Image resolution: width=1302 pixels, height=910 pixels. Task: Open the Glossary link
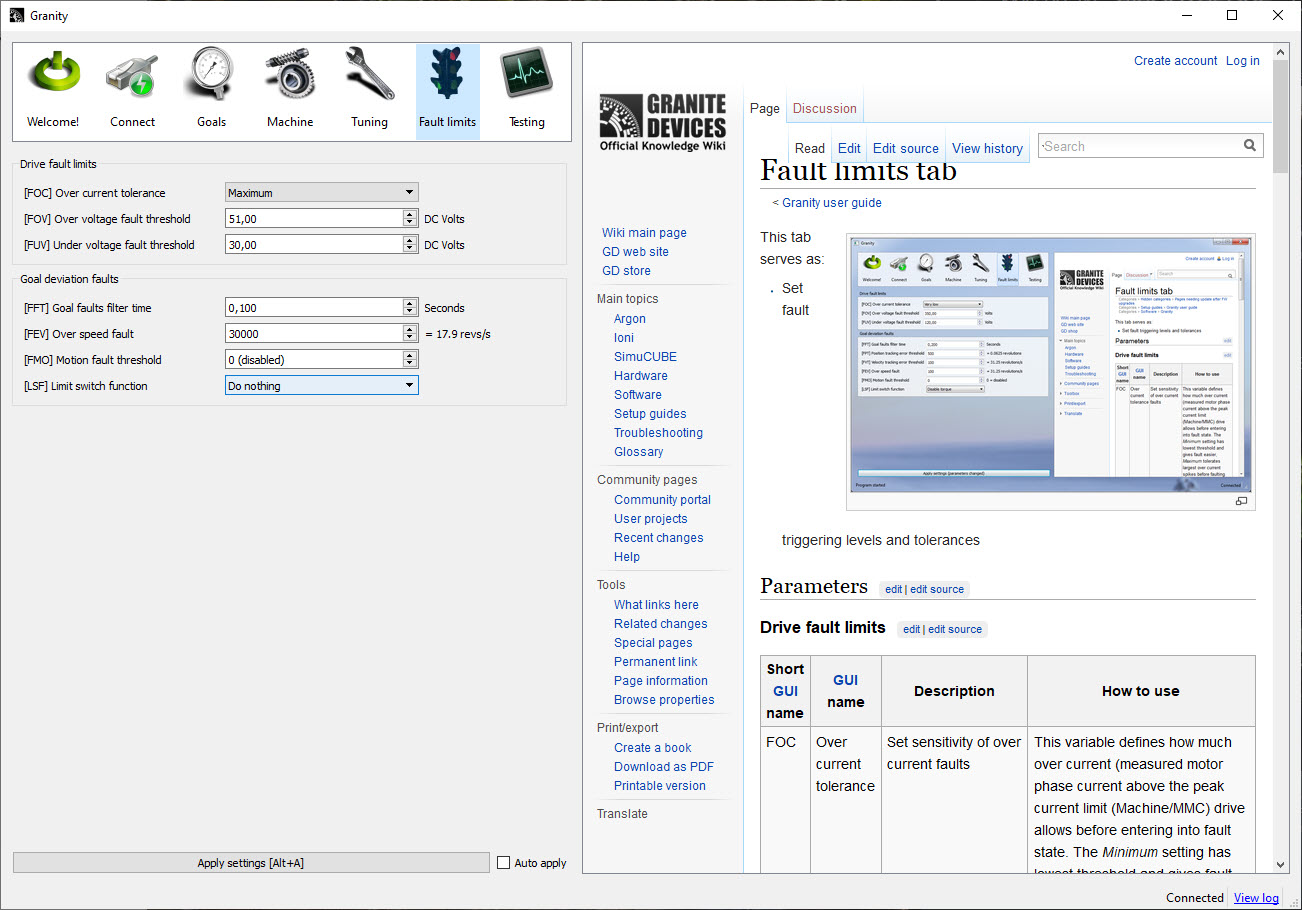point(639,452)
